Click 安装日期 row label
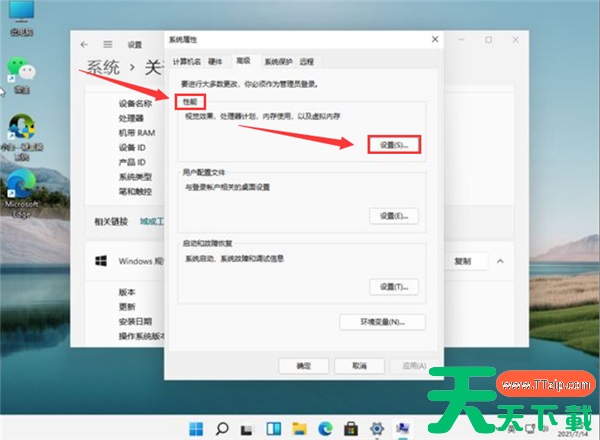 pyautogui.click(x=135, y=321)
